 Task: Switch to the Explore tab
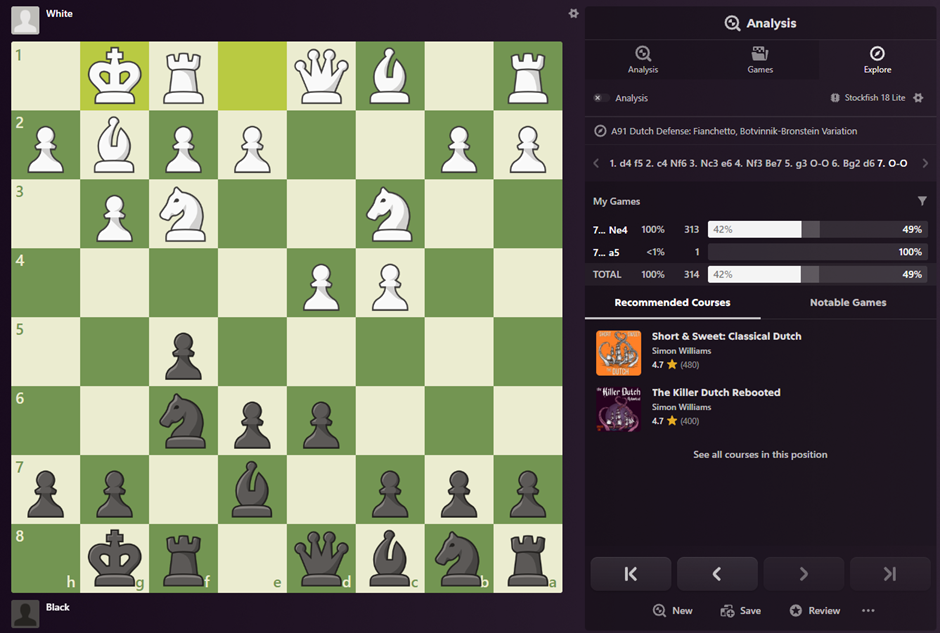coord(877,60)
